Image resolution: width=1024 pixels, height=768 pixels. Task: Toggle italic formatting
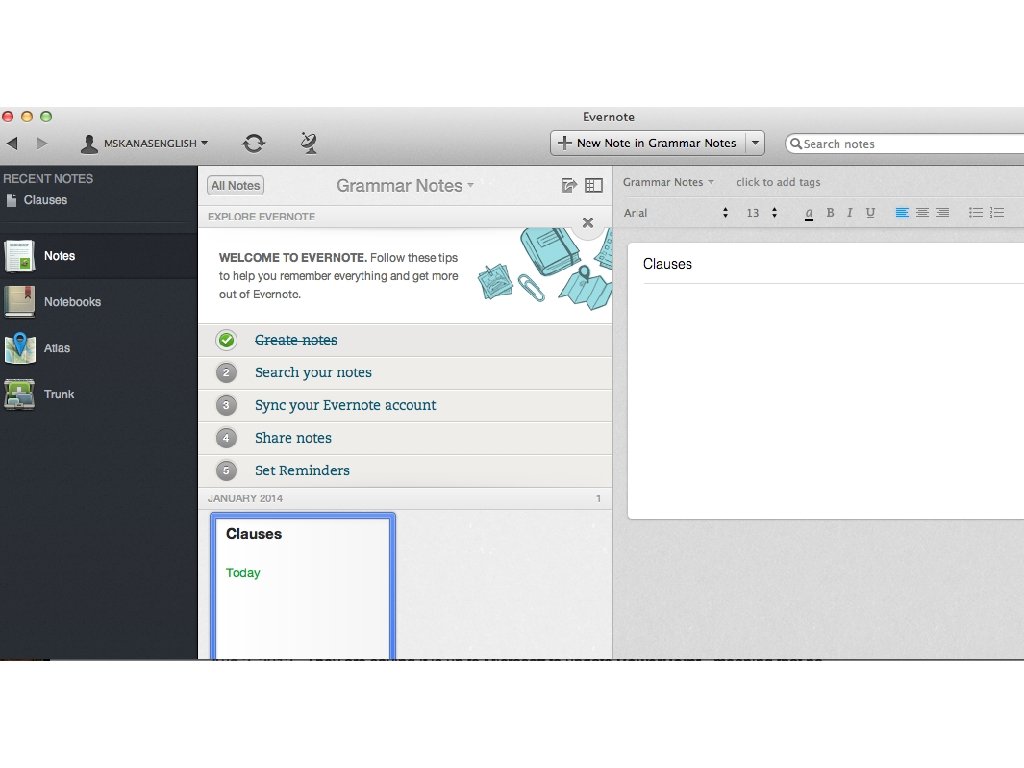(850, 213)
